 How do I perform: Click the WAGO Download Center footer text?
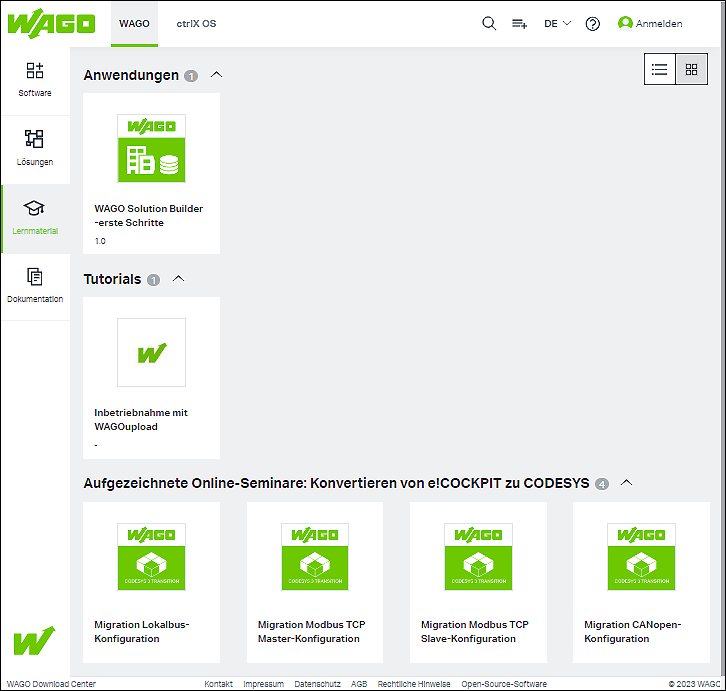click(51, 684)
